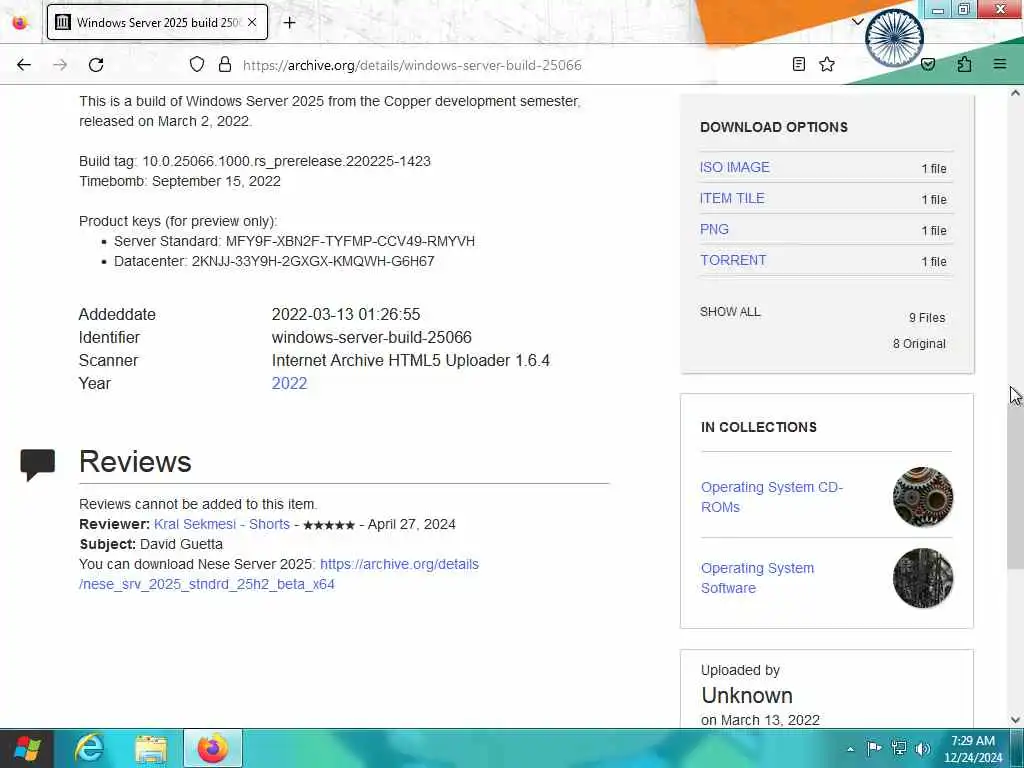The width and height of the screenshot is (1024, 768).
Task: Click the 9 Files count text
Action: pos(927,318)
